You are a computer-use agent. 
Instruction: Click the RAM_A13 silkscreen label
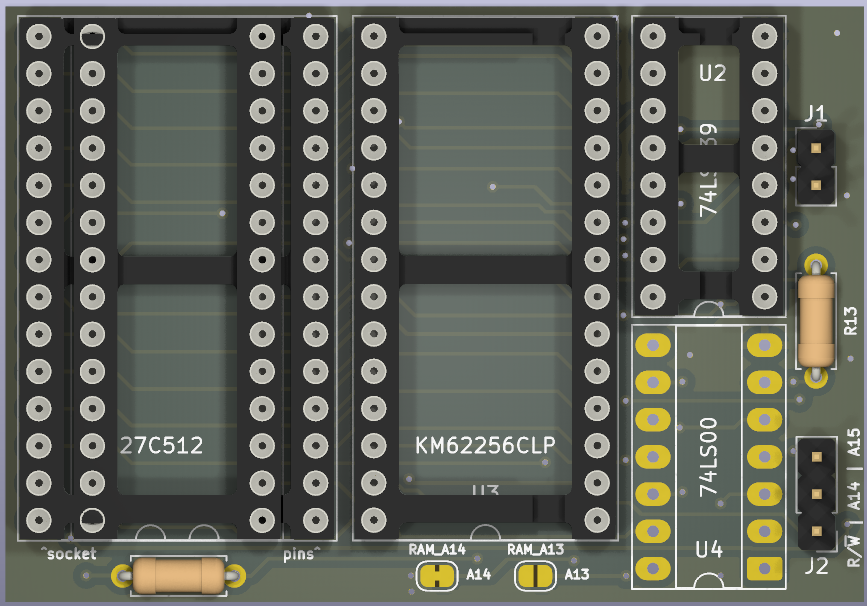tap(535, 550)
